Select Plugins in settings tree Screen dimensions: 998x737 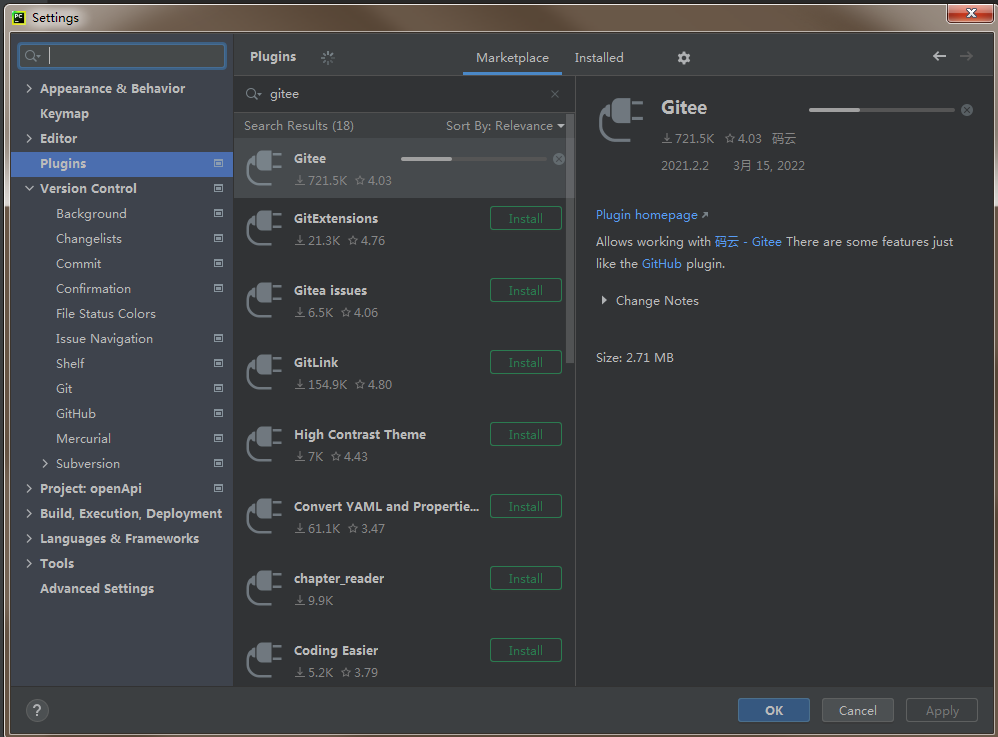(x=122, y=164)
